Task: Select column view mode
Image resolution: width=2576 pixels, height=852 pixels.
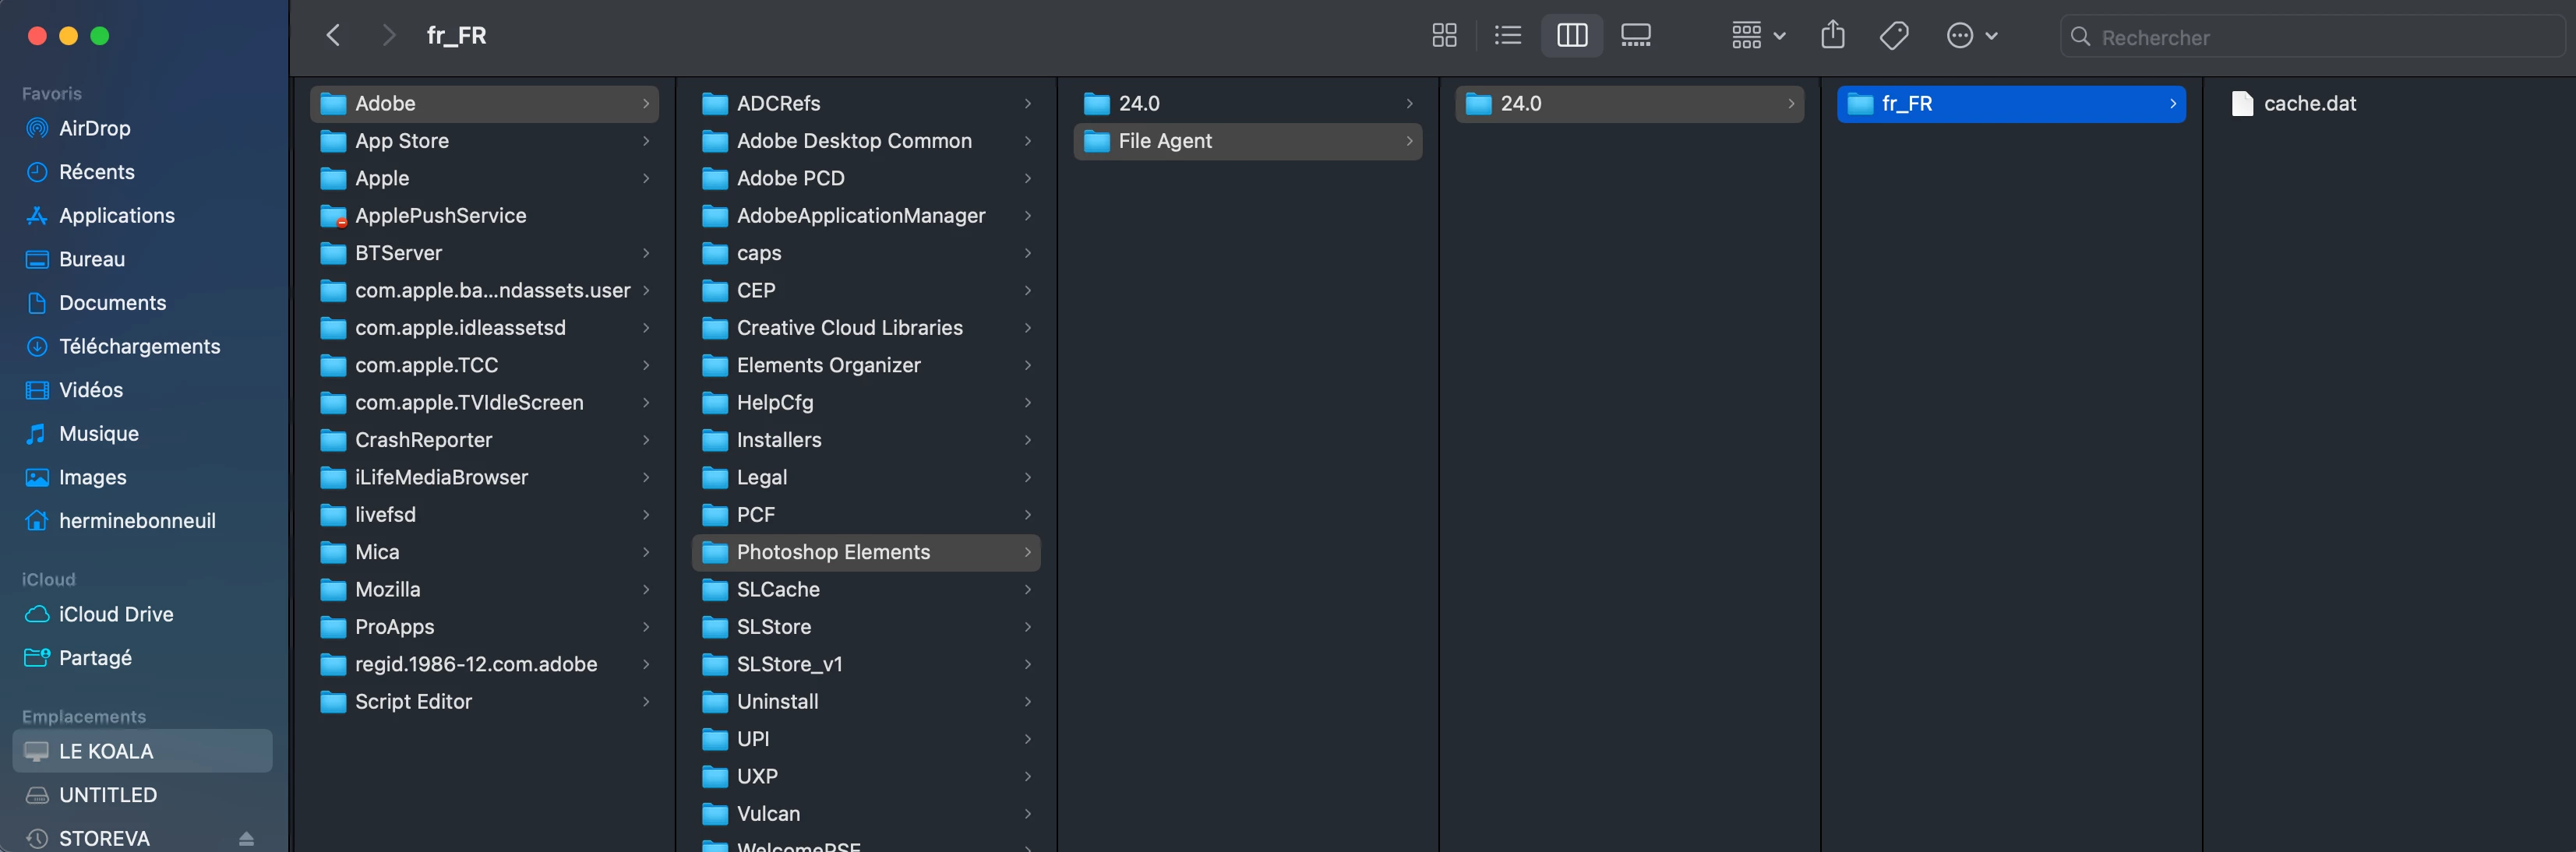Action: tap(1571, 36)
